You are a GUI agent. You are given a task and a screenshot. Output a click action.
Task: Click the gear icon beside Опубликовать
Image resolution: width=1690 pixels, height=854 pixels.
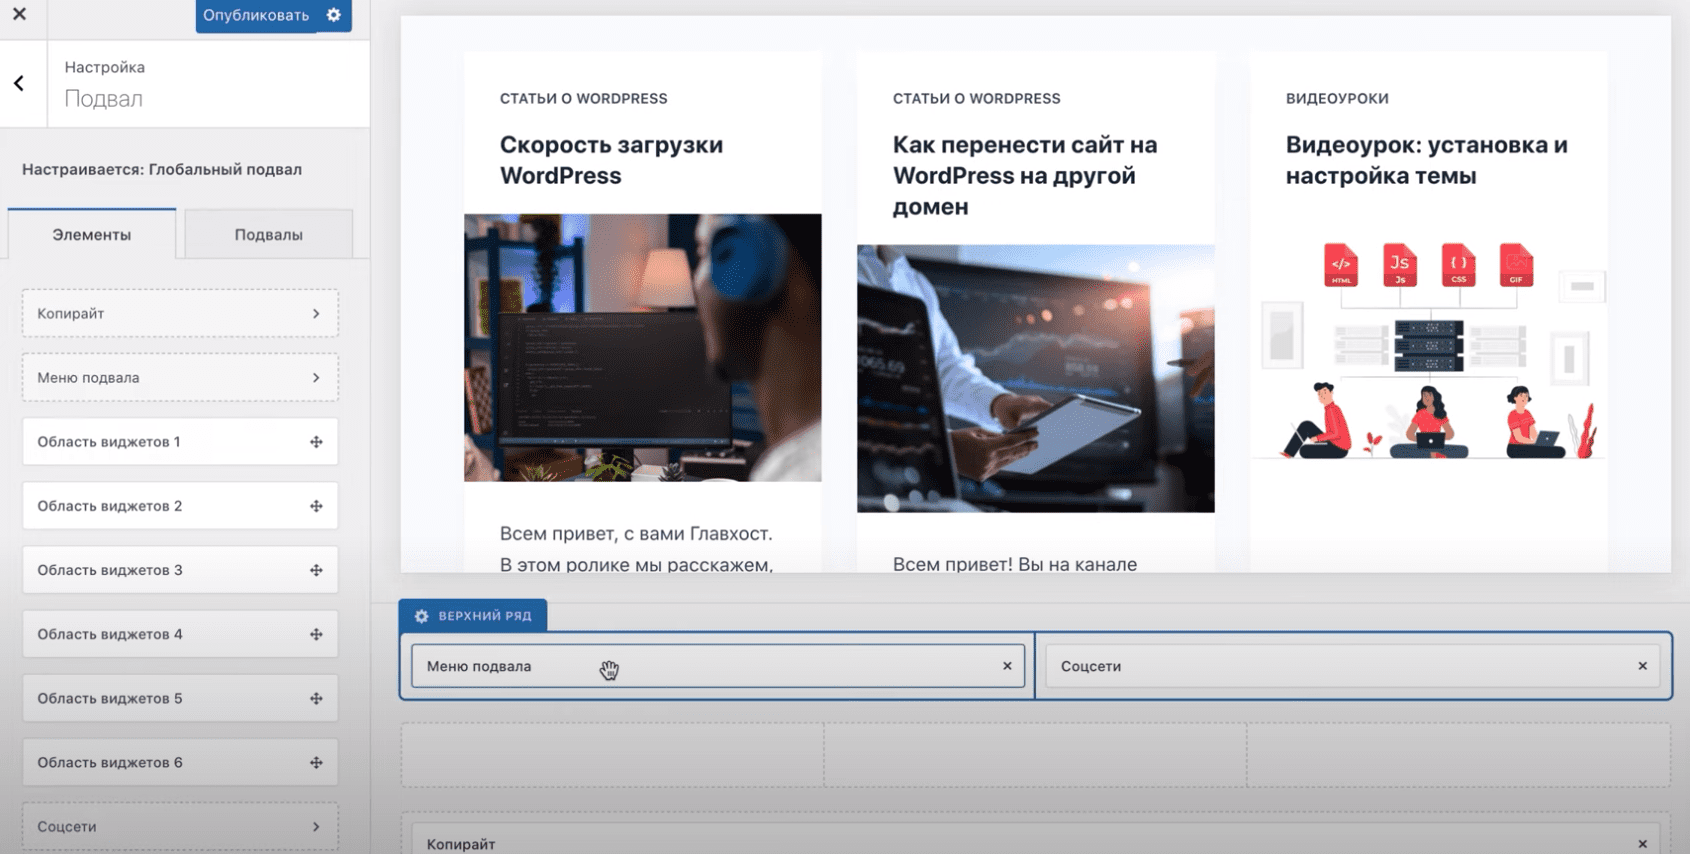334,15
